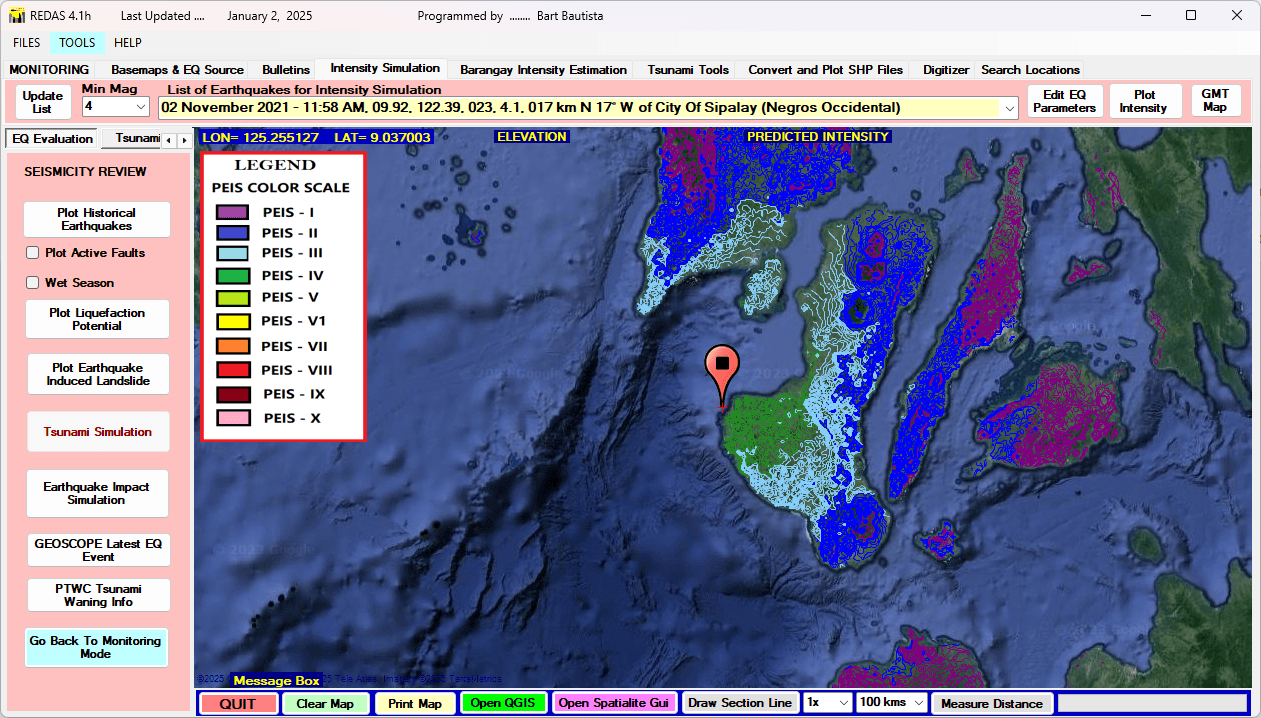Viewport: 1261px width, 718px height.
Task: Click the red QUIT button
Action: click(x=237, y=703)
